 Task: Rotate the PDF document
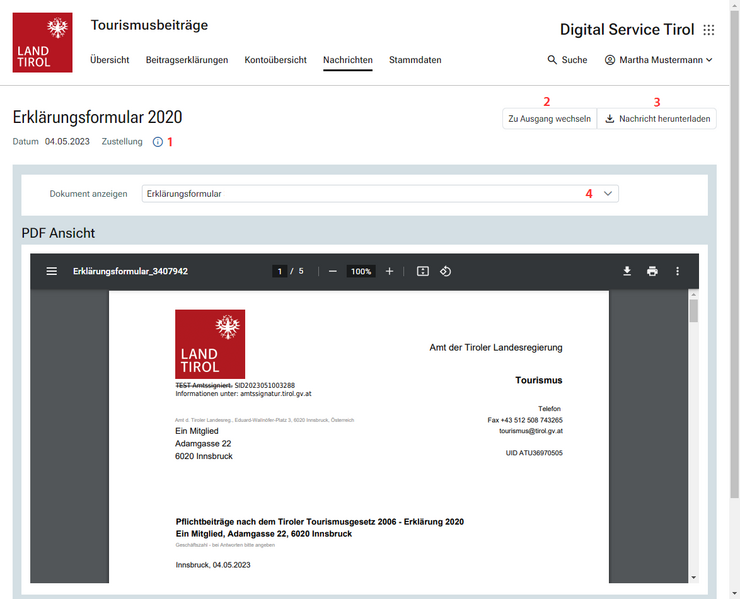(447, 271)
